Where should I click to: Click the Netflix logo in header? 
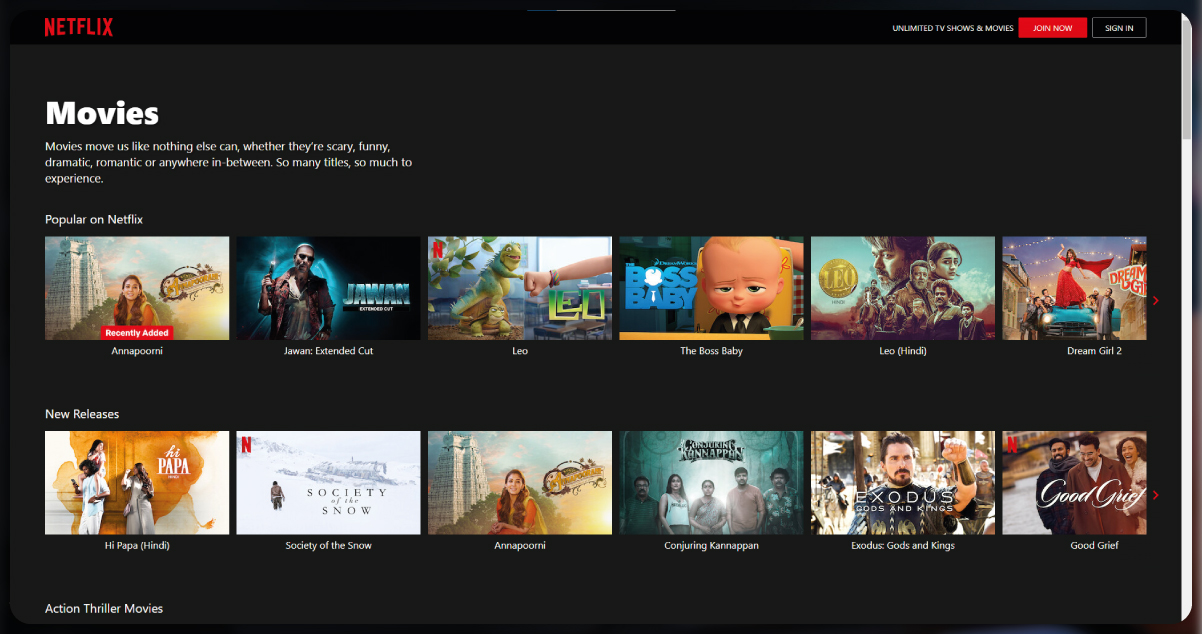tap(78, 27)
